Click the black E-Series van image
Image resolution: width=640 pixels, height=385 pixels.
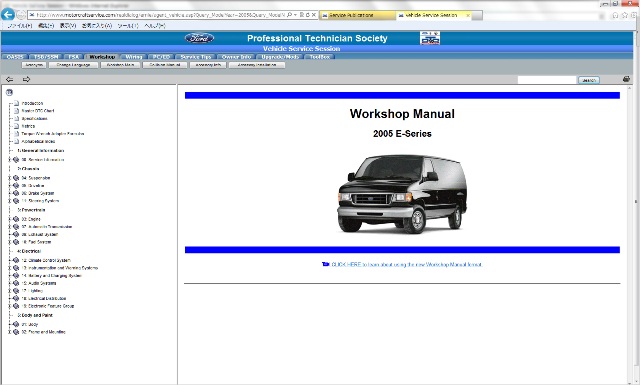click(x=402, y=194)
